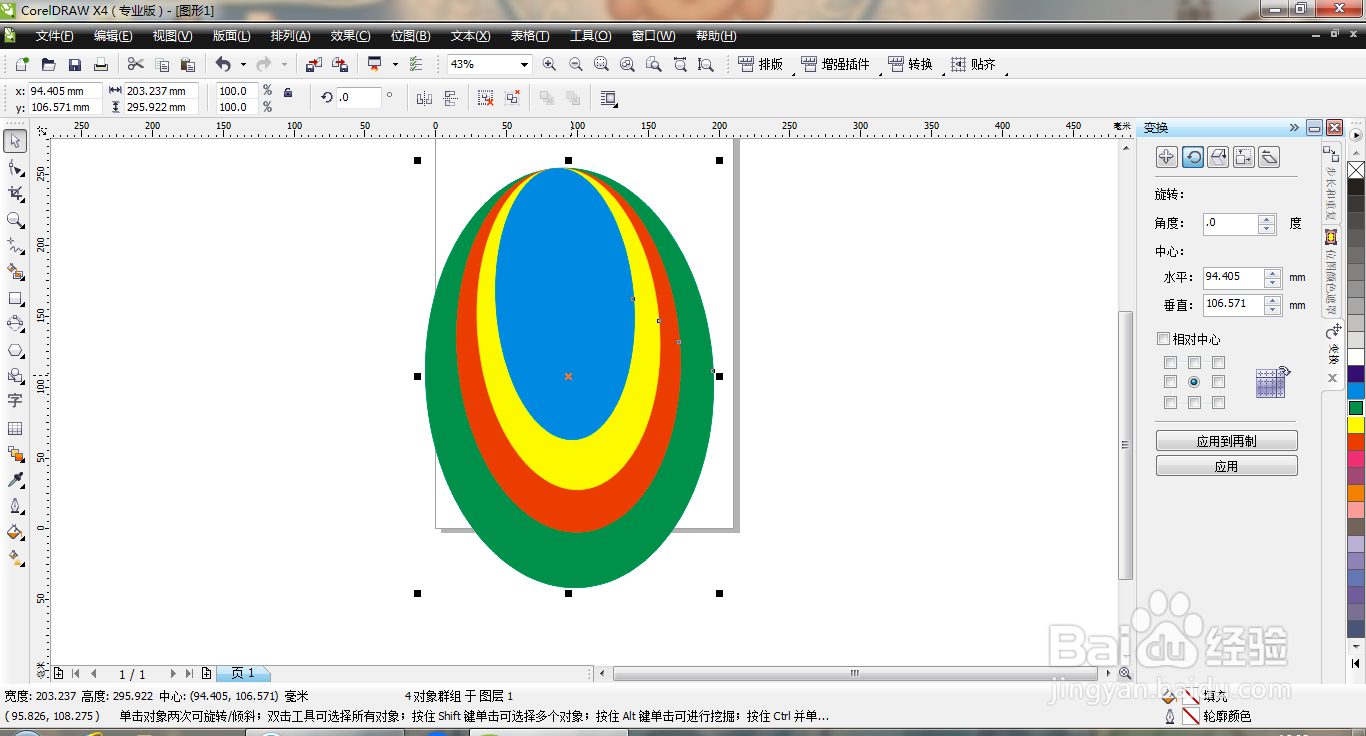1366x736 pixels.
Task: Expand the application launcher dropdown arrow
Action: pos(394,64)
